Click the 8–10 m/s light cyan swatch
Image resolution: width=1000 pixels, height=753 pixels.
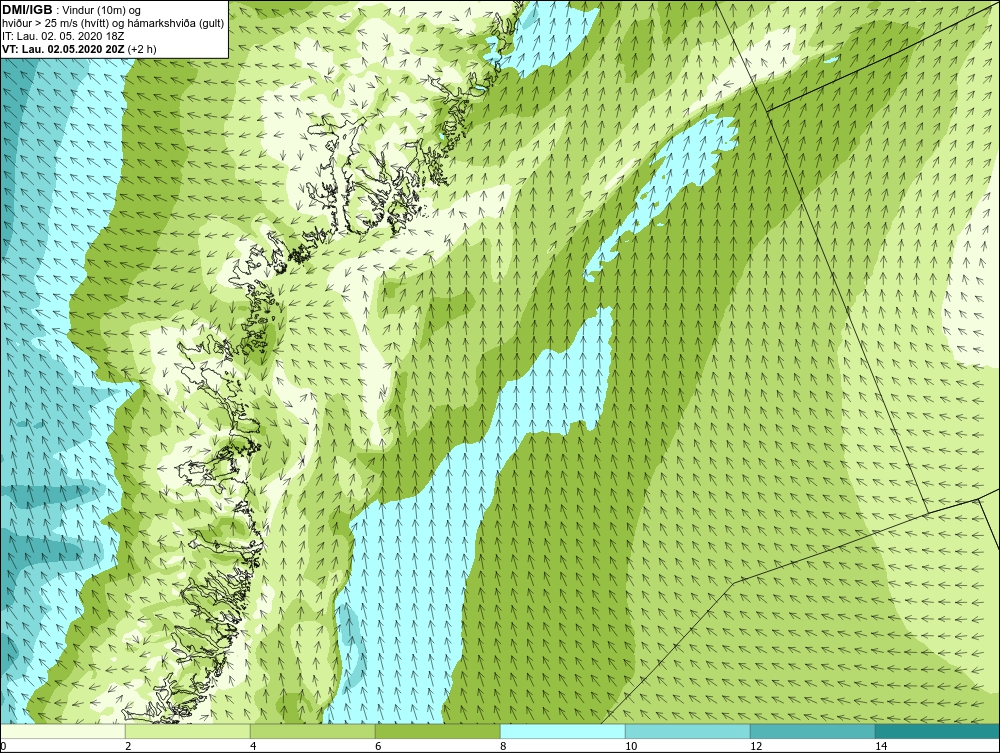pos(562,731)
